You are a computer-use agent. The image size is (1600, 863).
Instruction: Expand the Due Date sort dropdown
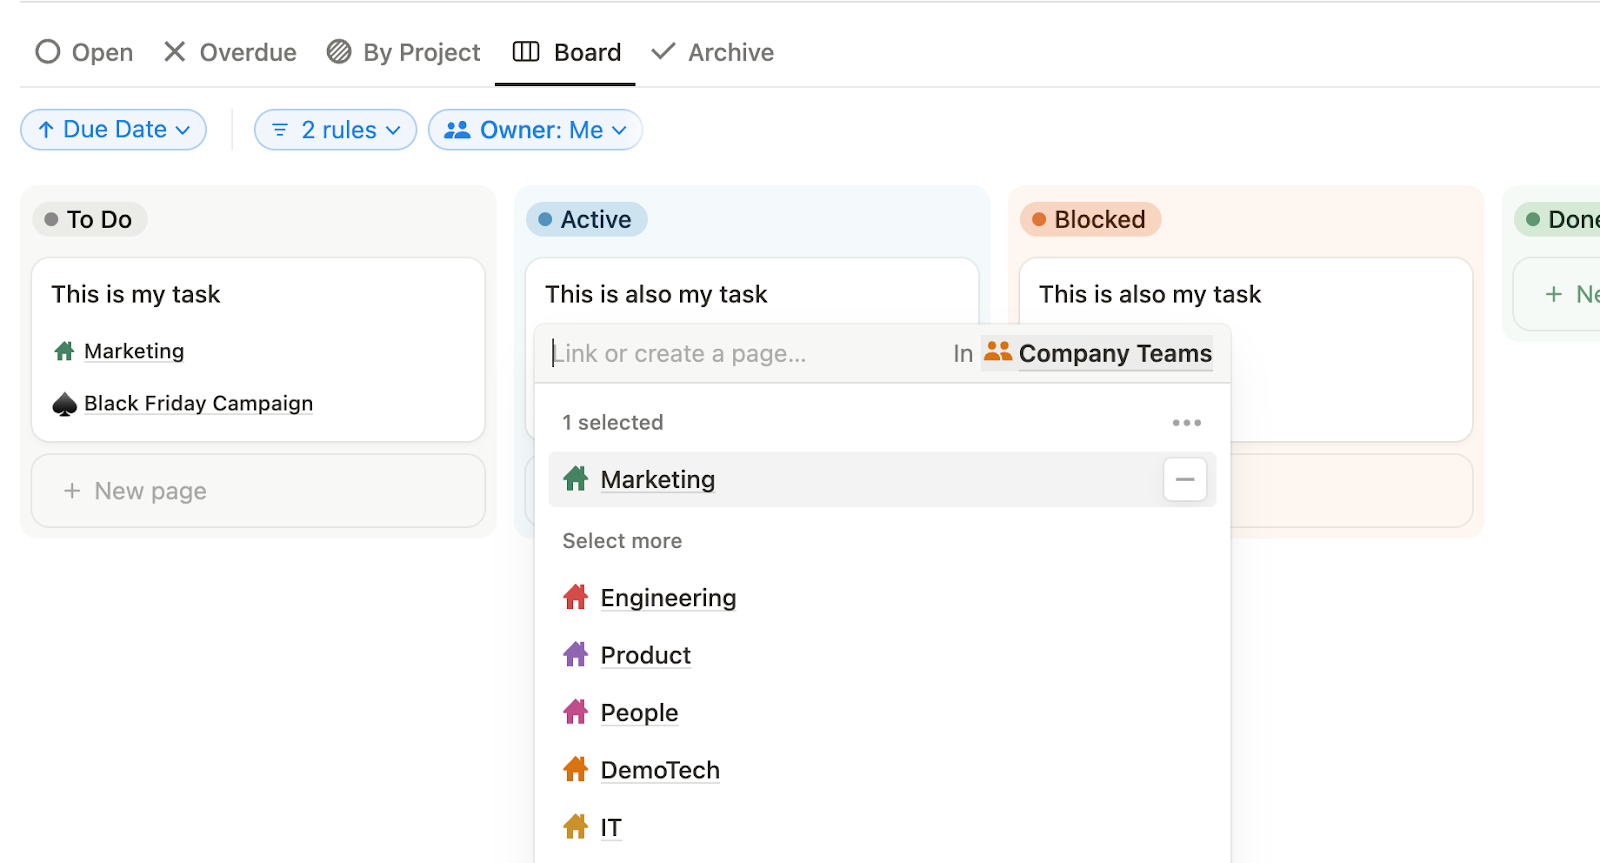114,130
